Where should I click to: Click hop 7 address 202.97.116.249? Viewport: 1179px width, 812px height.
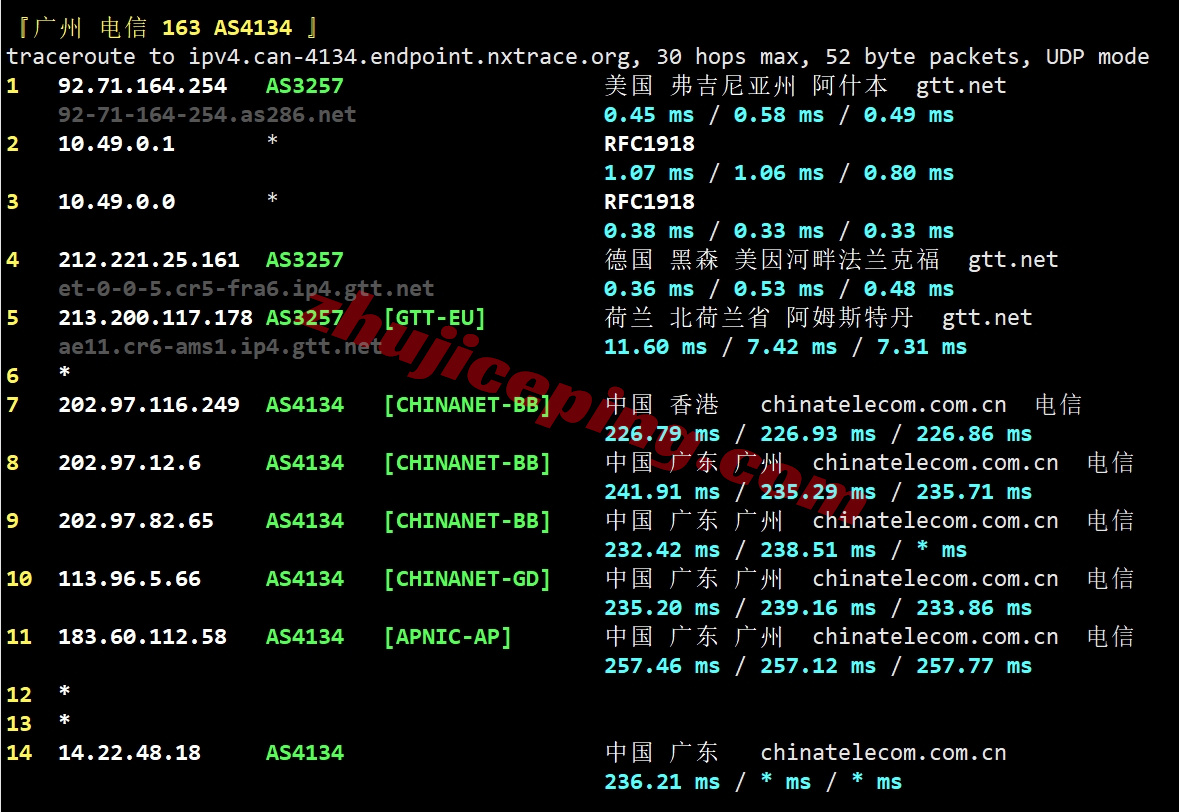click(148, 405)
